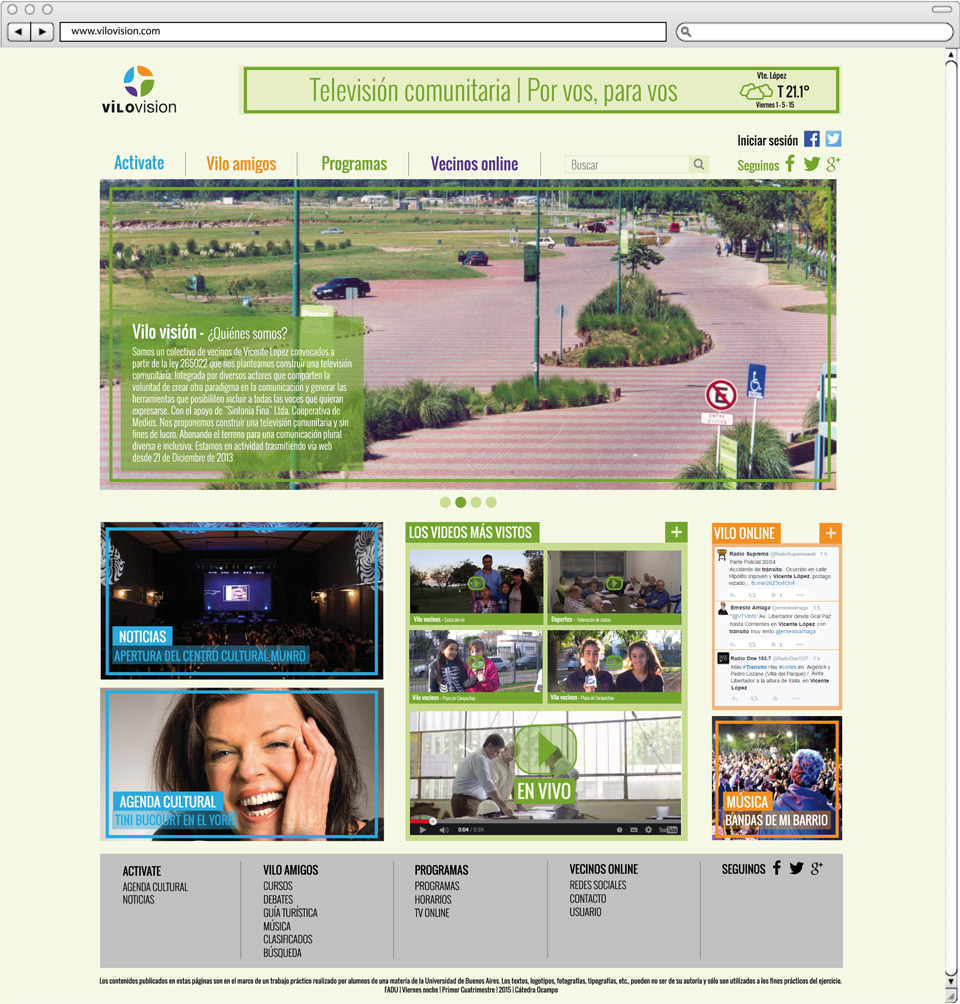Click the Guía Turística footer link
Viewport: 960px width, 1004px height.
290,913
